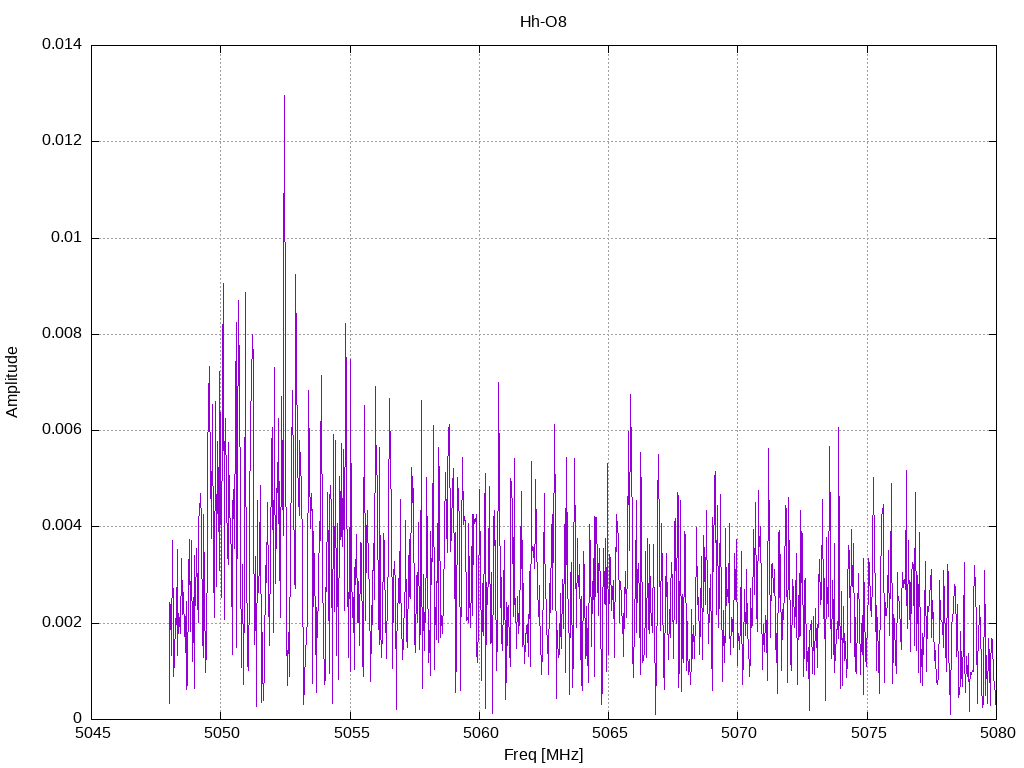Select the 5045 x-axis tick label
This screenshot has height=768, width=1024.
tap(91, 733)
